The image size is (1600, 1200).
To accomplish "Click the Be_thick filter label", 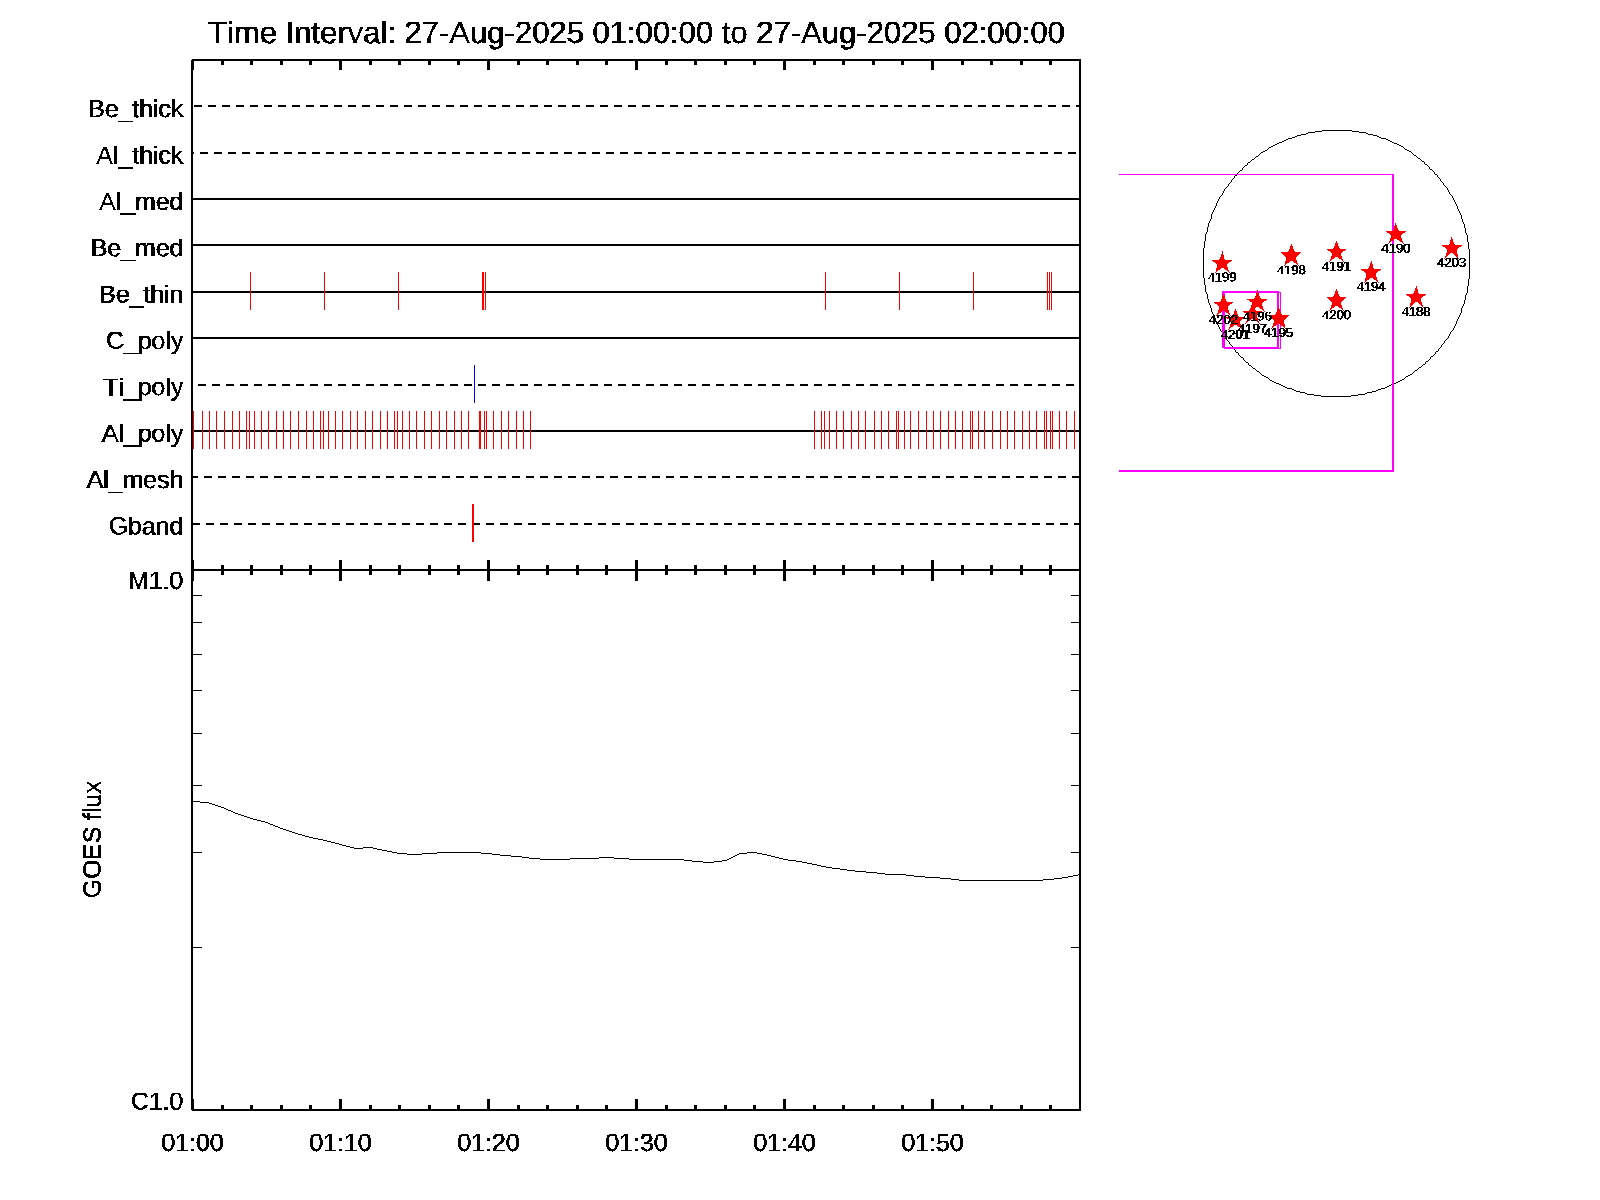I will click(136, 109).
